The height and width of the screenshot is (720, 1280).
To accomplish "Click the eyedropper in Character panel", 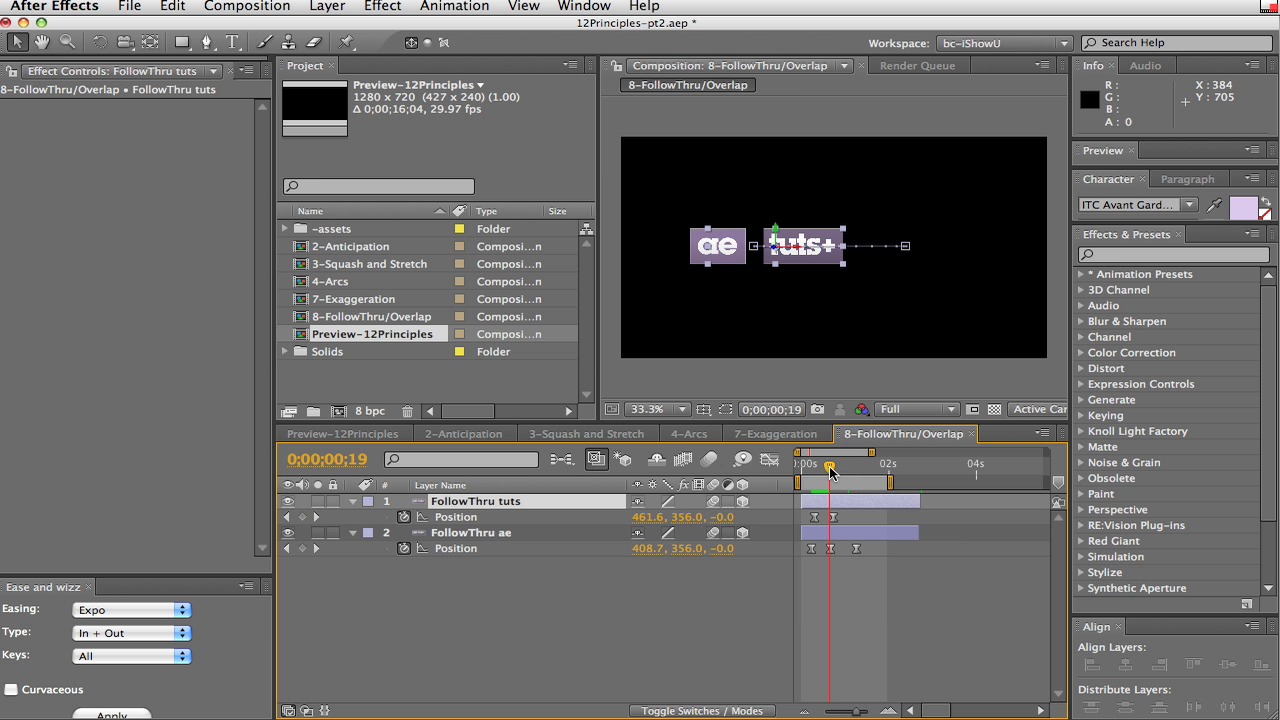I will coord(1214,205).
